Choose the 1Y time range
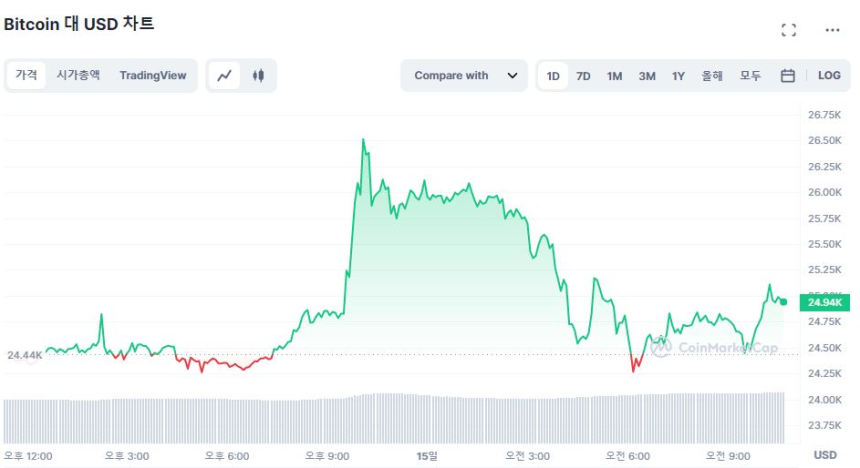This screenshot has height=468, width=860. (x=679, y=76)
